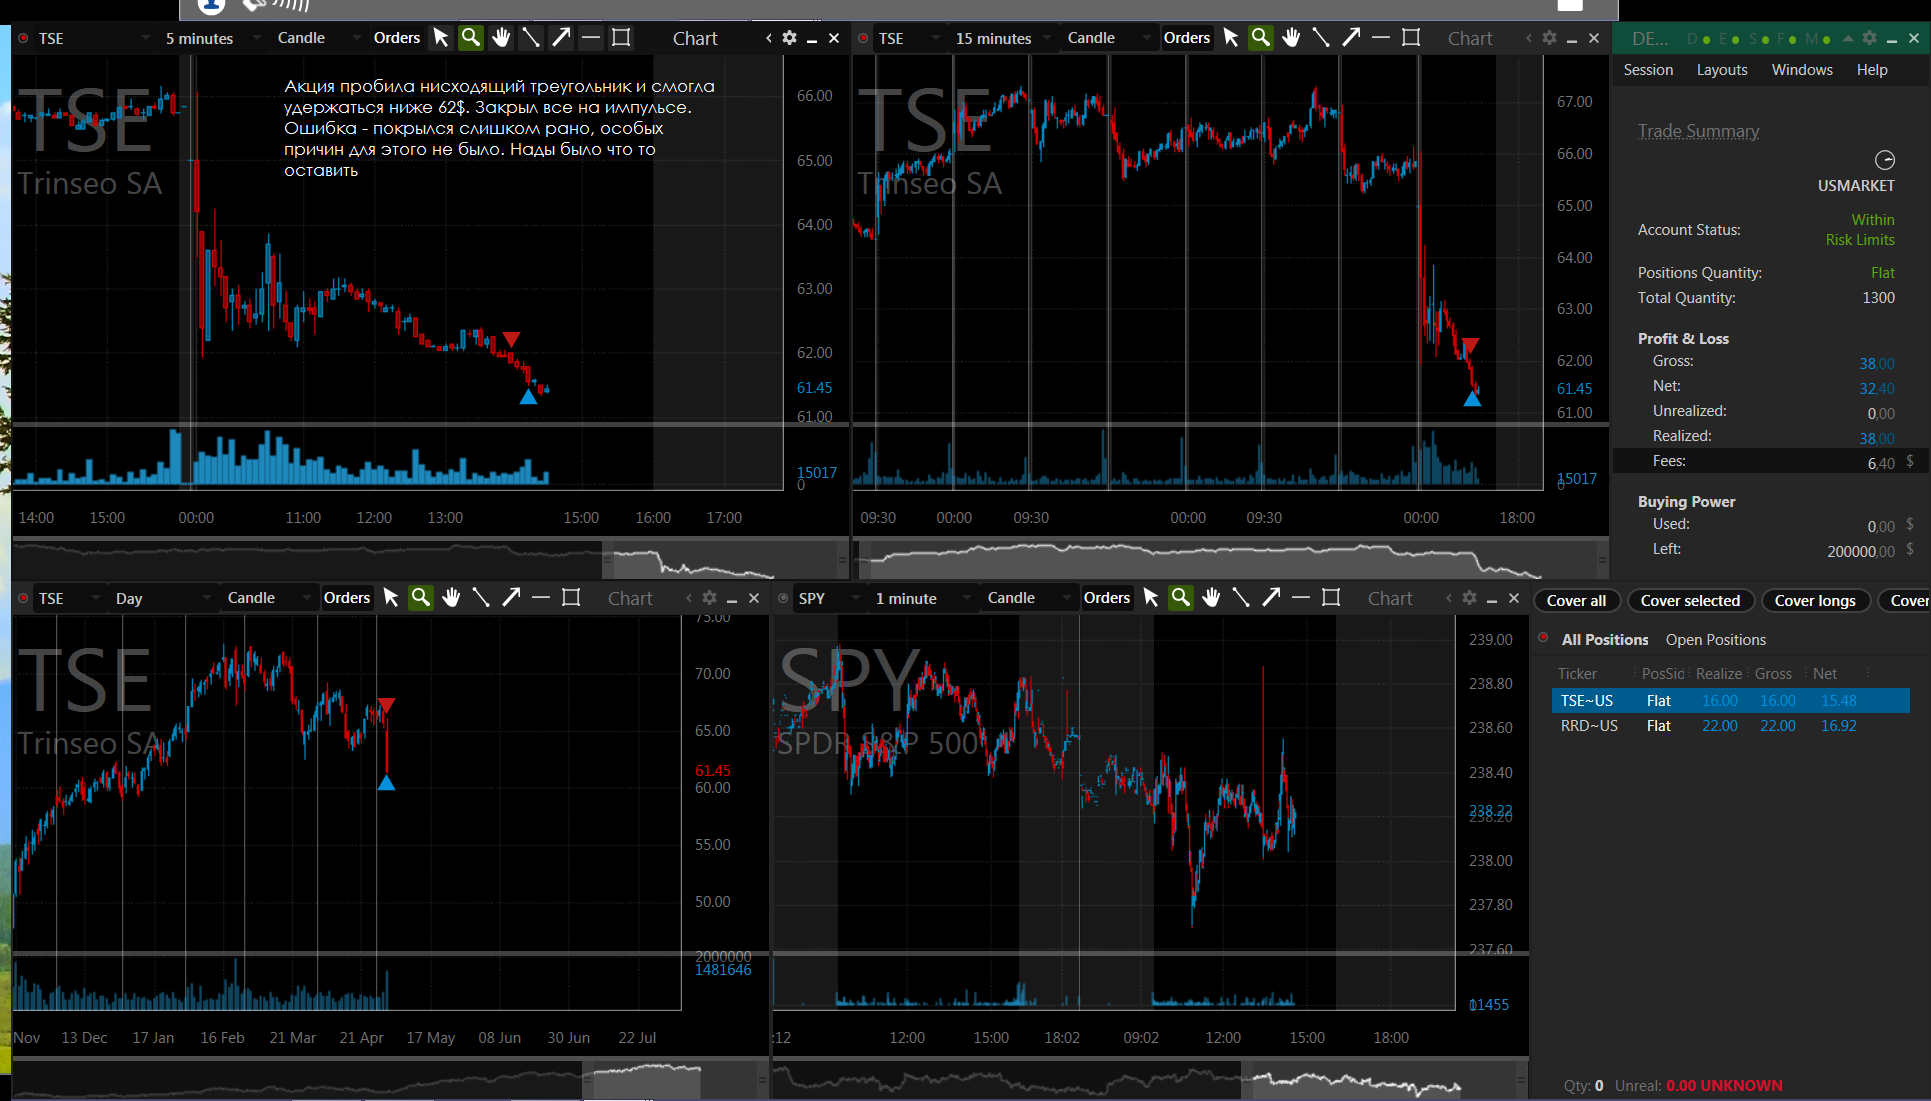Switch to the Open Positions tab

1716,640
